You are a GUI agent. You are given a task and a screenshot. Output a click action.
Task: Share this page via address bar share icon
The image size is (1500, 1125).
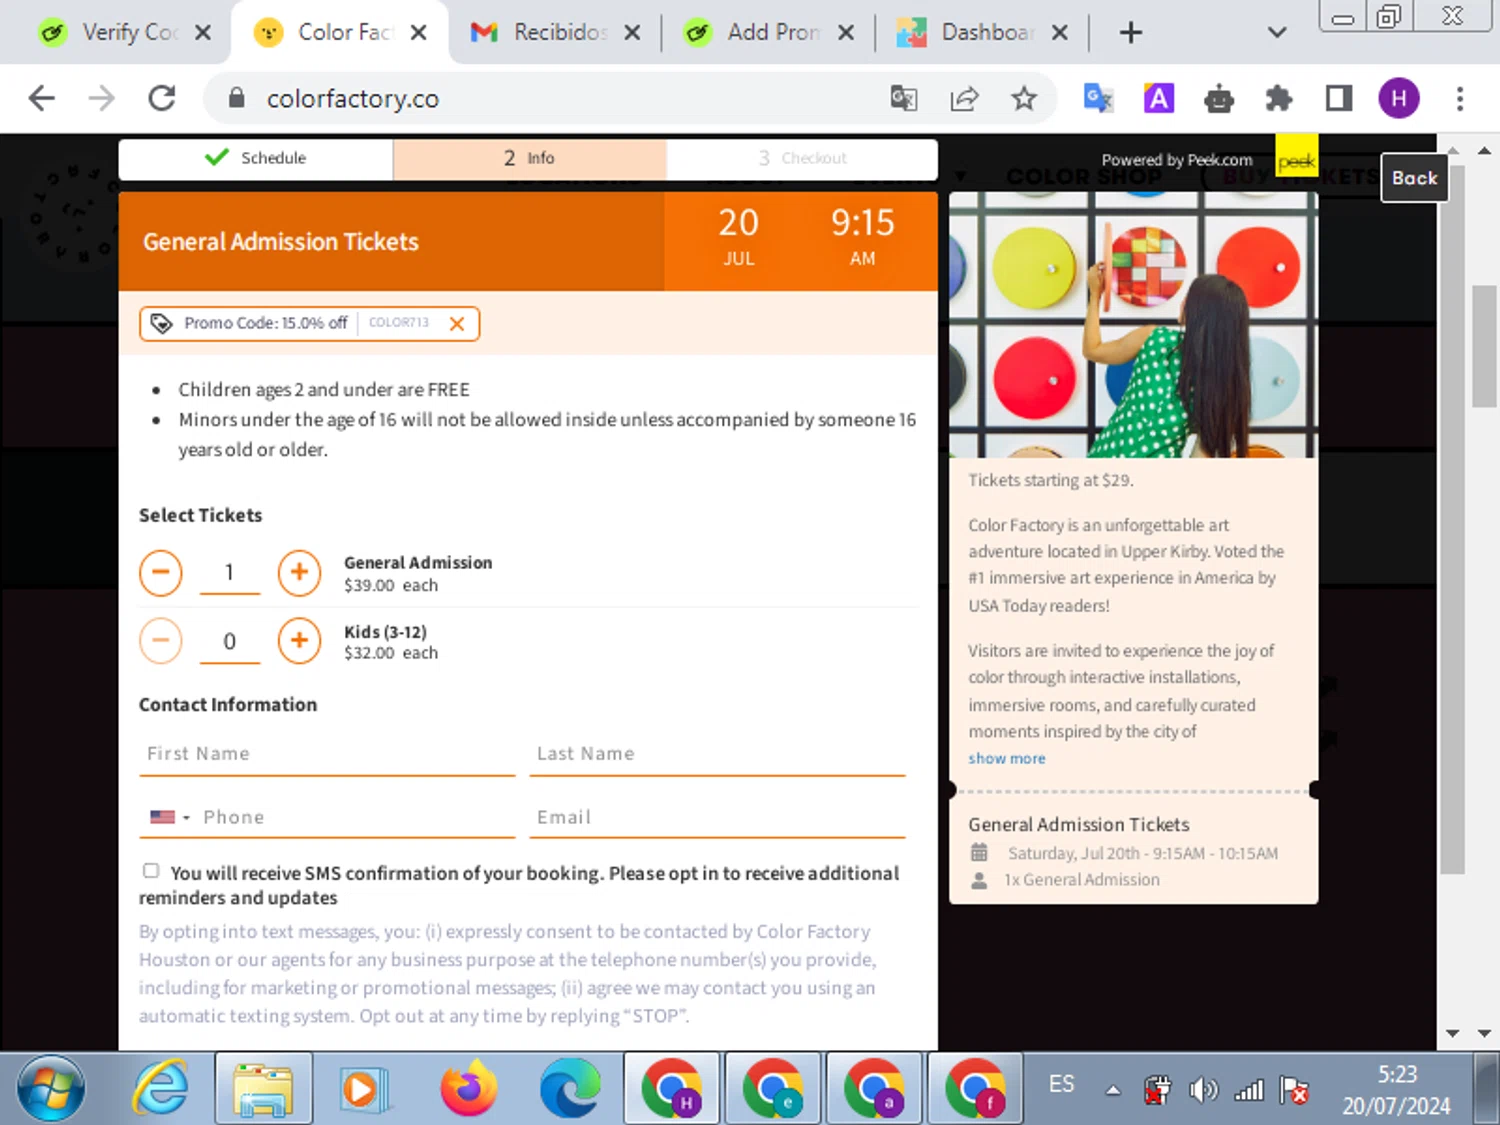[964, 98]
